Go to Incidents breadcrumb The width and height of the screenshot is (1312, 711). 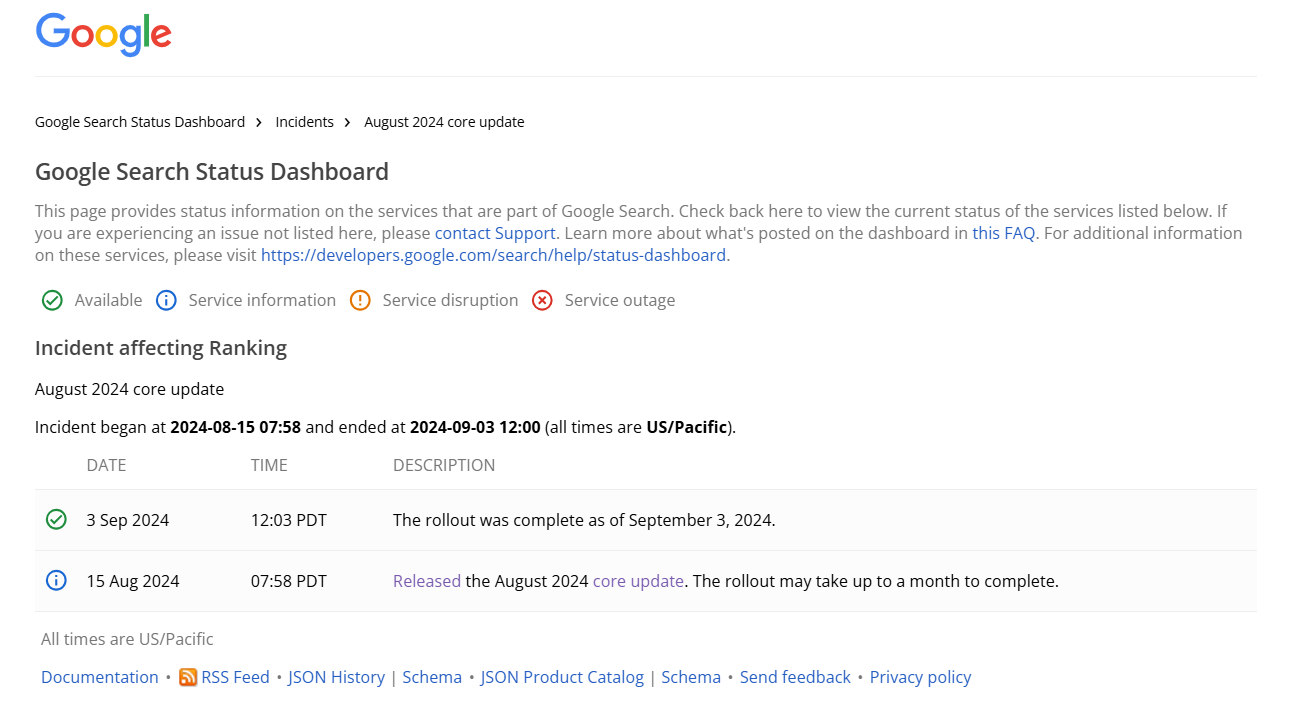point(305,122)
